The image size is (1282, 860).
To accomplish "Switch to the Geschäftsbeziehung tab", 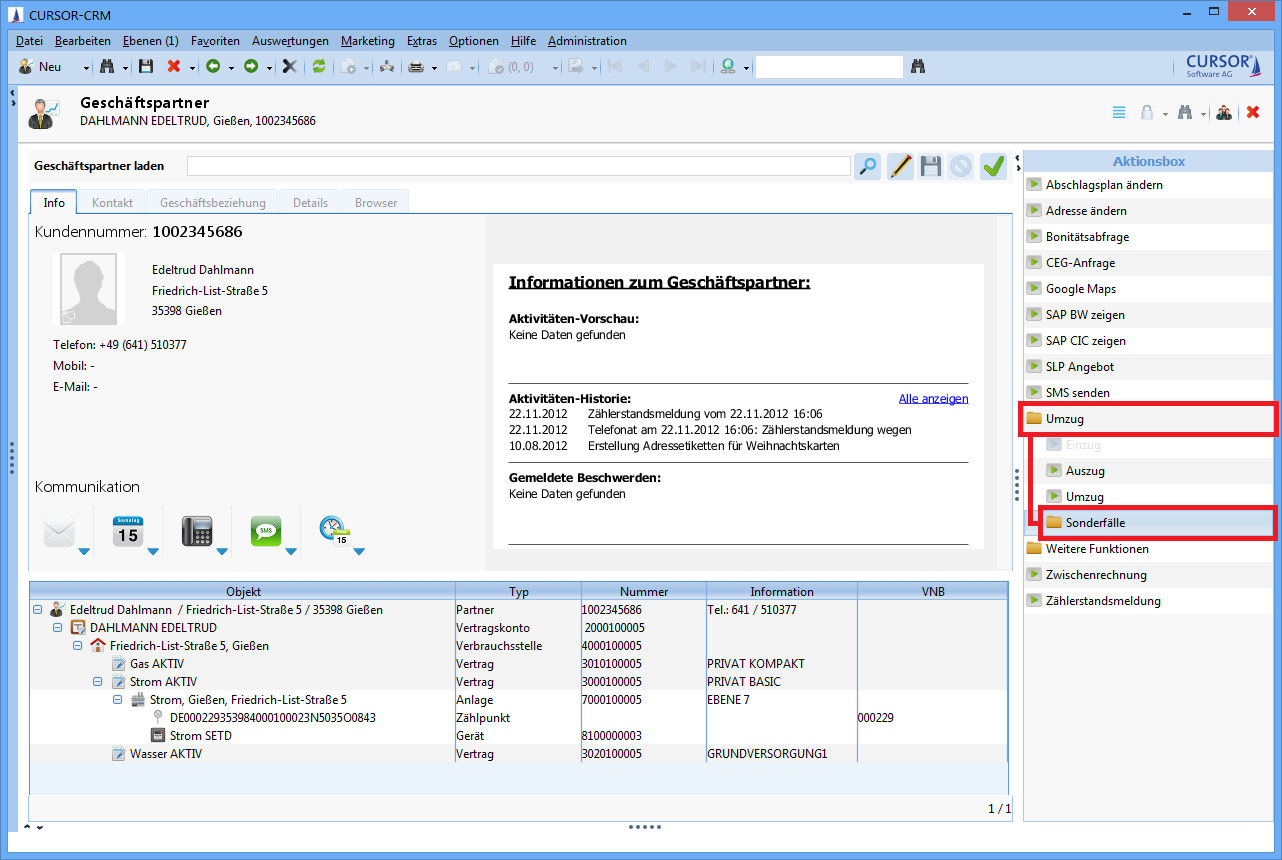I will coord(212,202).
